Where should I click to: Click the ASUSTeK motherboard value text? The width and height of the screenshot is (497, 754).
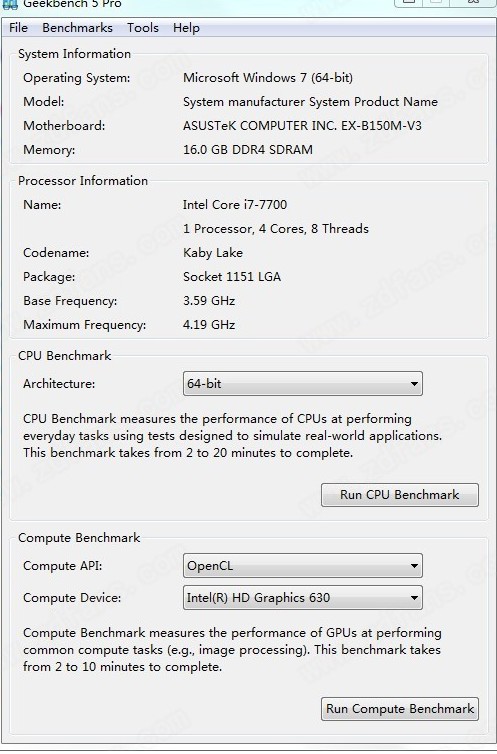tap(302, 126)
